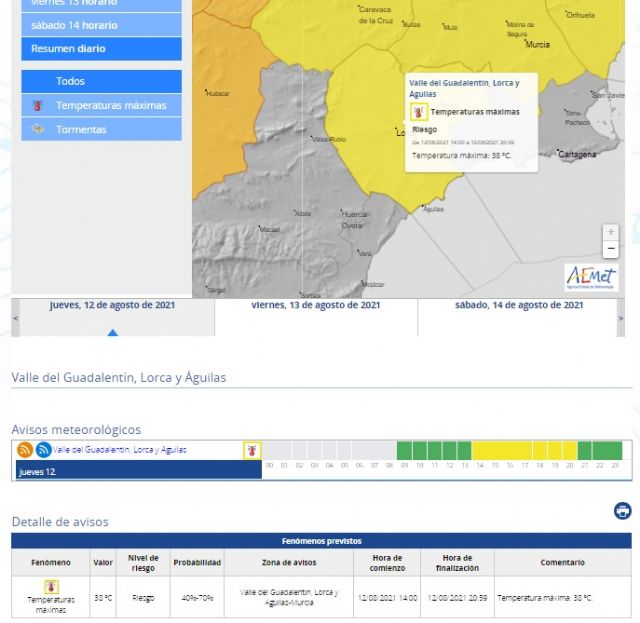Screen dimensions: 640x623
Task: Click the thermometer icon in the map tooltip
Action: click(418, 112)
